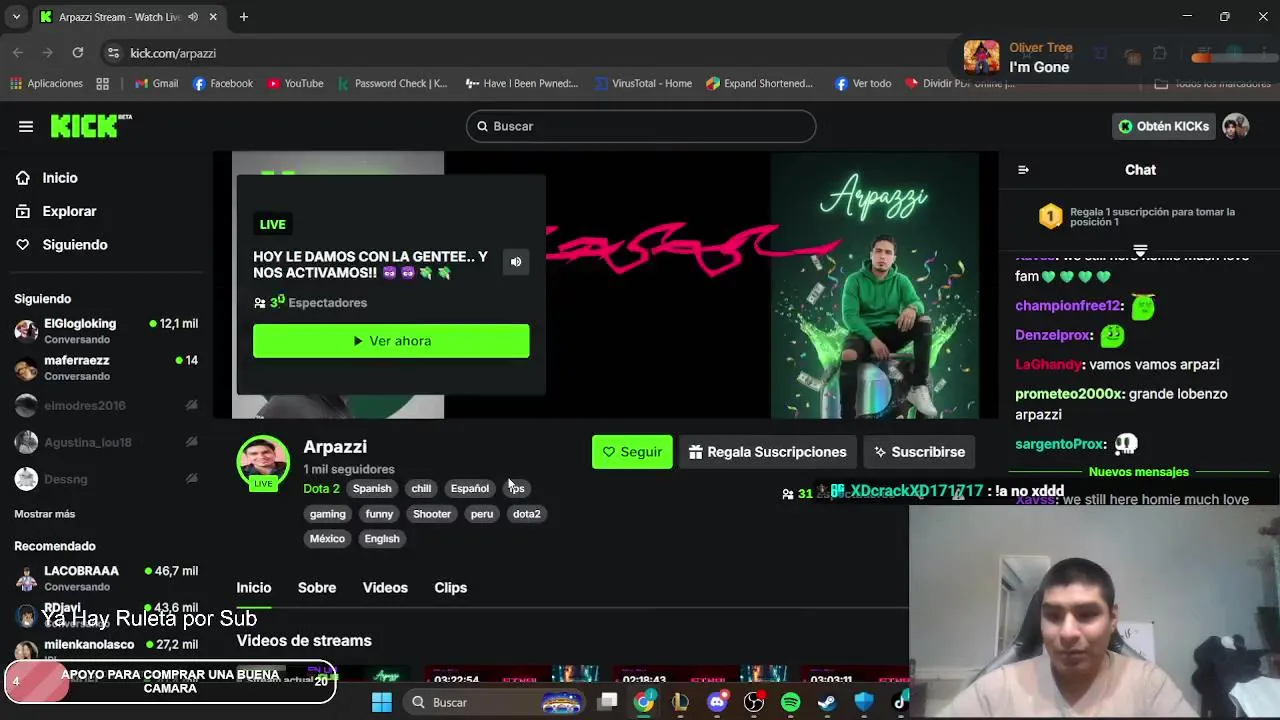Switch to the Inicio channel tab

[x=254, y=588]
